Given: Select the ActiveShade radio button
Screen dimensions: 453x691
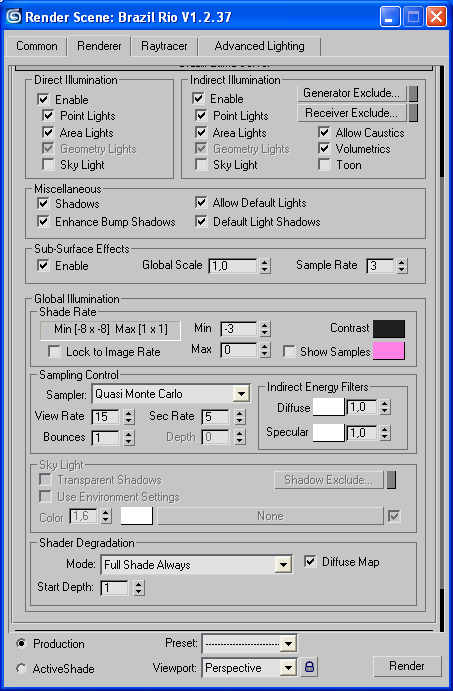Looking at the screenshot, I should pos(21,669).
